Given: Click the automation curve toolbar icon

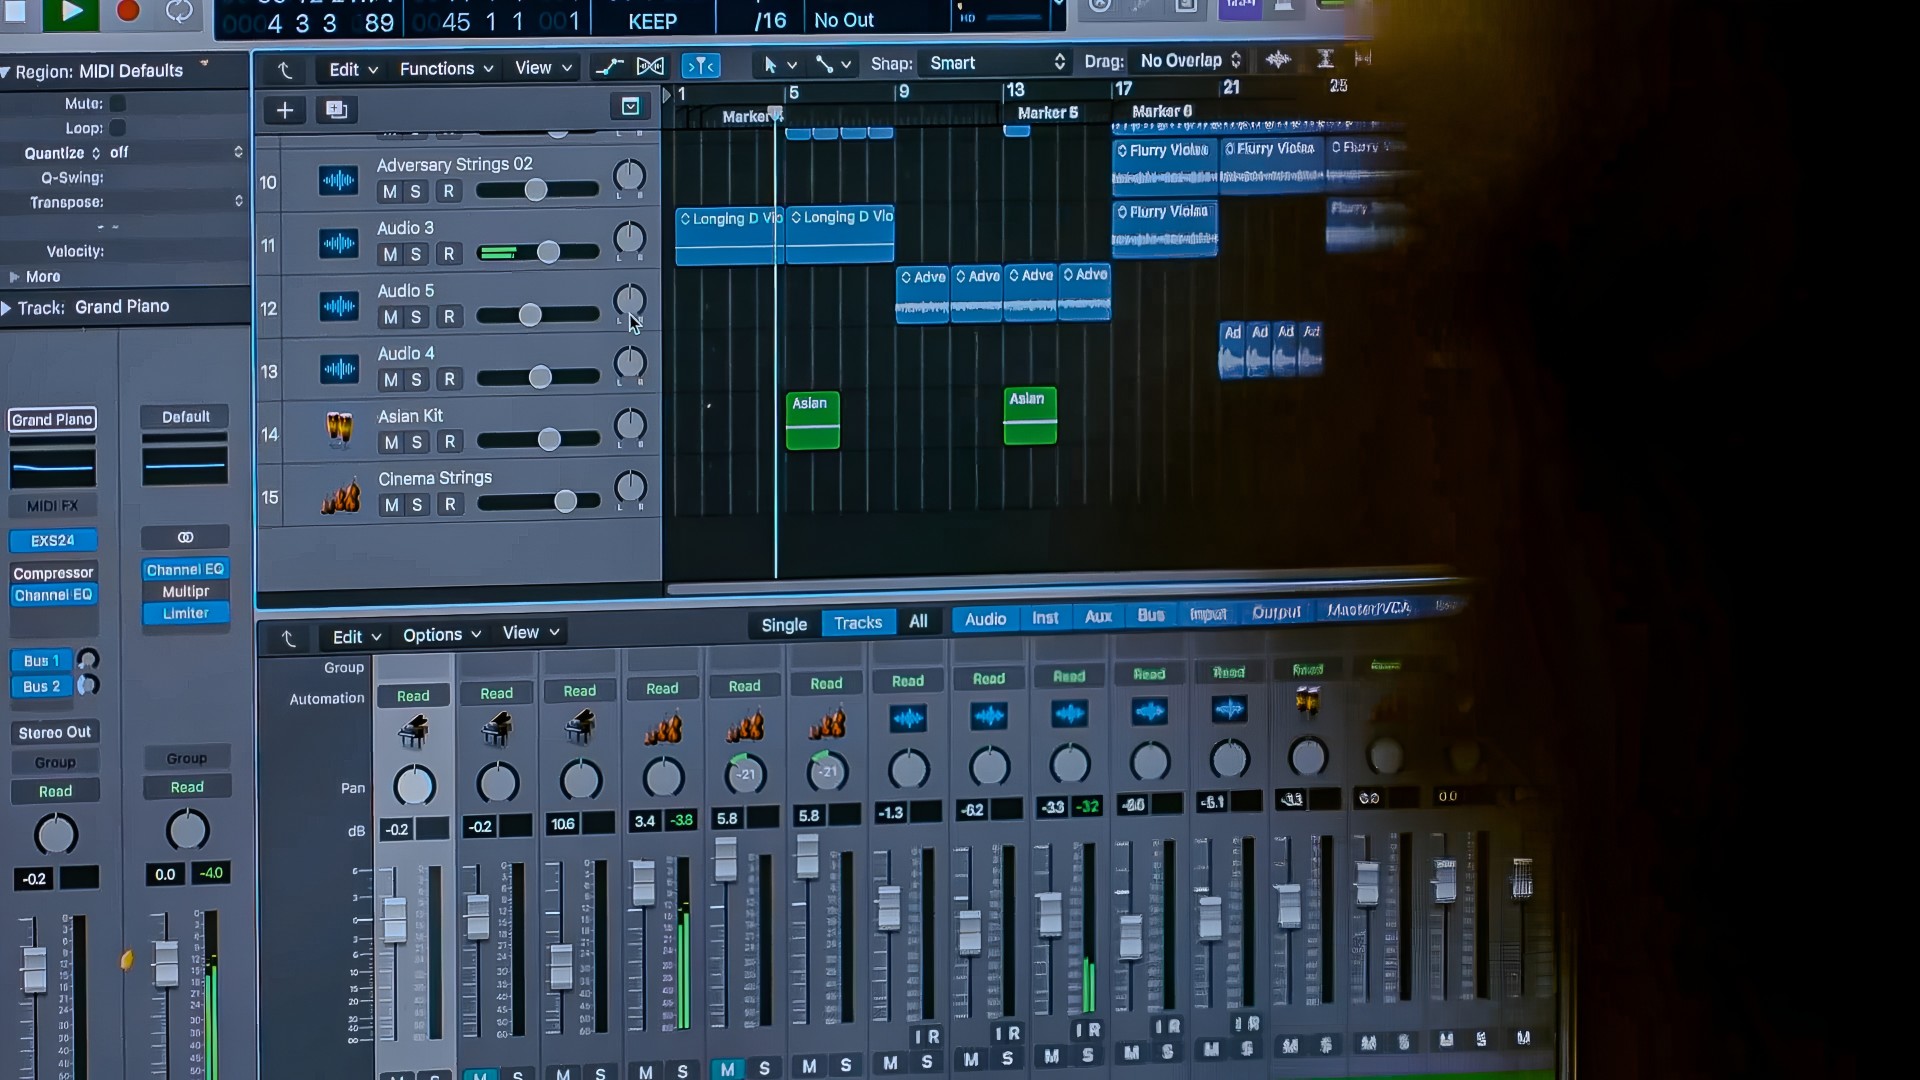Looking at the screenshot, I should pyautogui.click(x=609, y=67).
